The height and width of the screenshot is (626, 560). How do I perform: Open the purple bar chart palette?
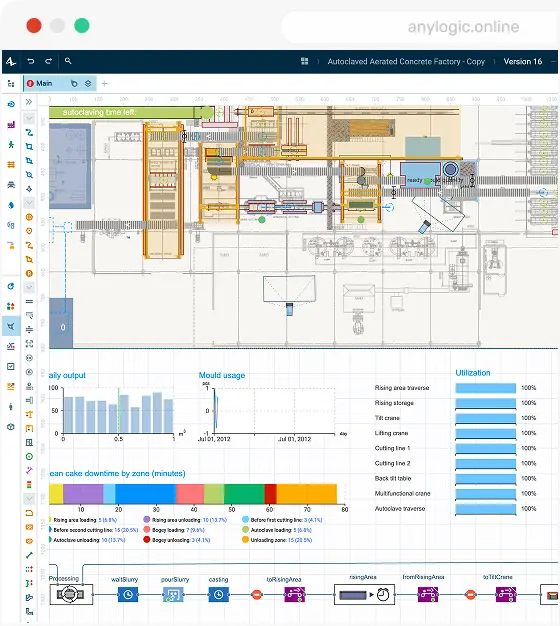click(x=11, y=125)
